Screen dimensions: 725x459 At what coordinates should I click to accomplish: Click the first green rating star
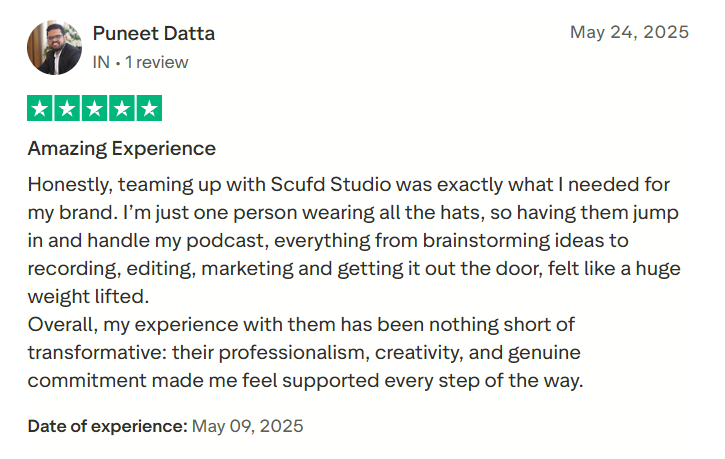(41, 108)
